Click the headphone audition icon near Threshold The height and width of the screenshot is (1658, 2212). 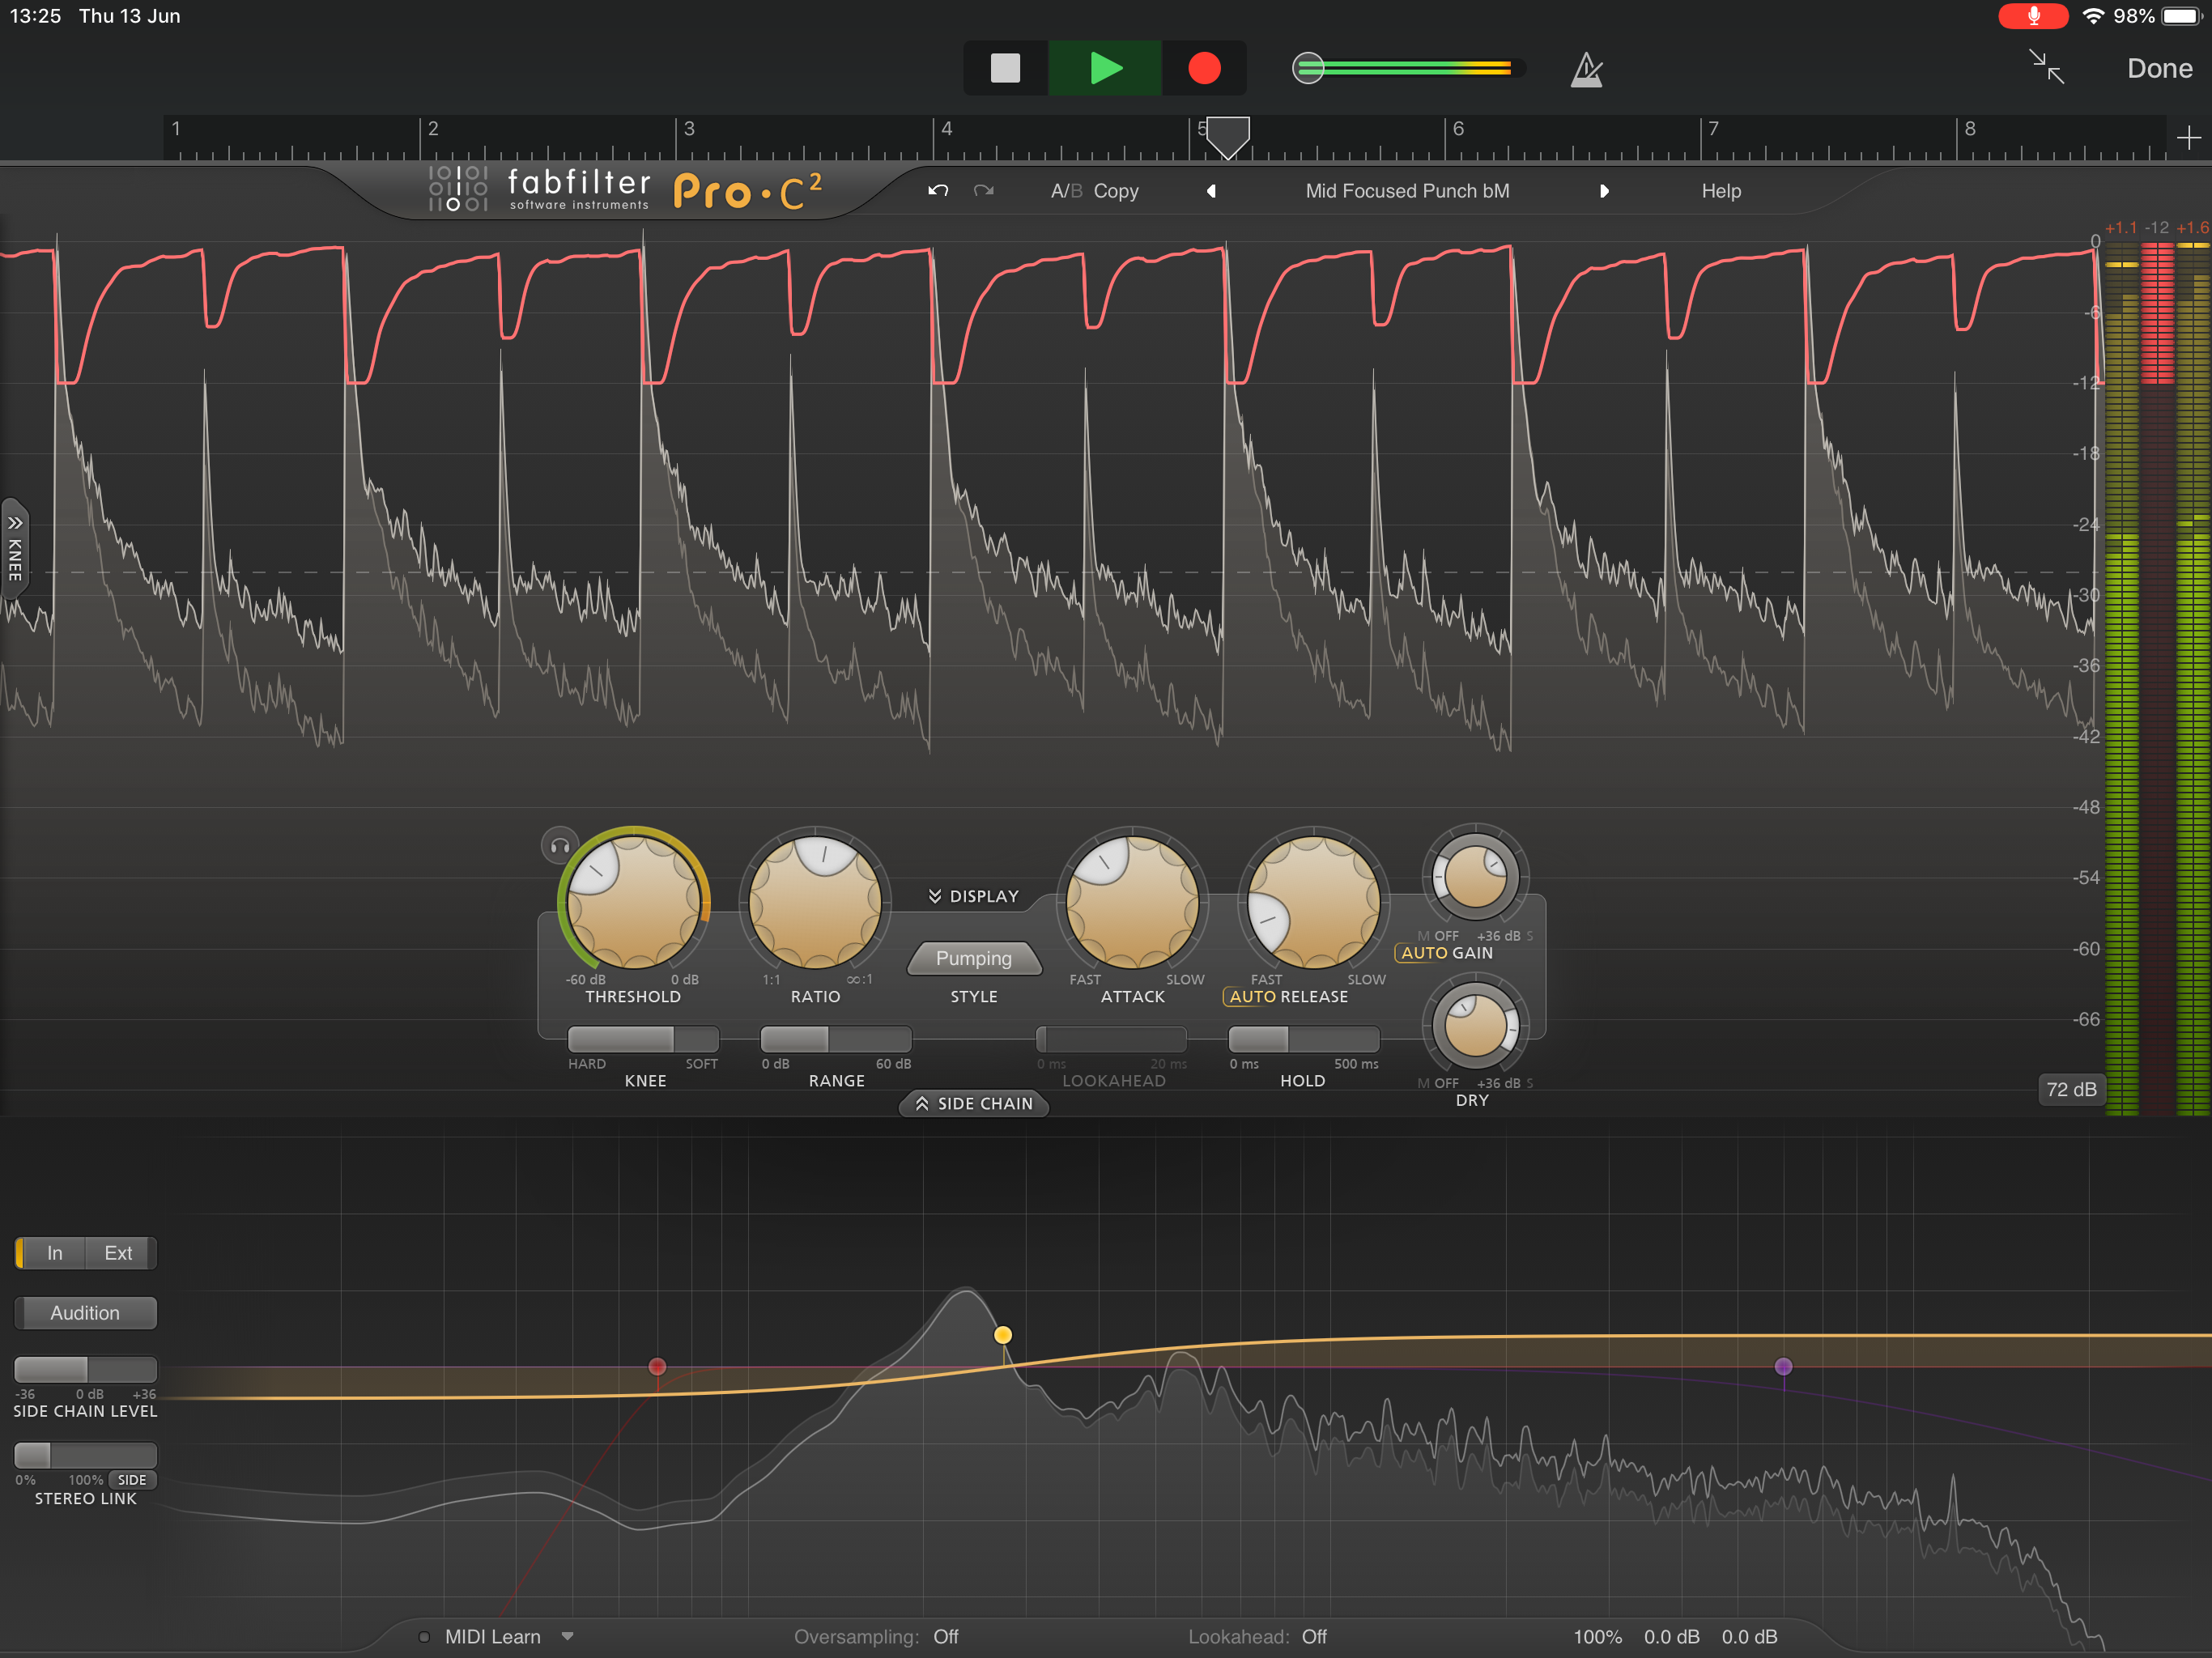click(559, 846)
